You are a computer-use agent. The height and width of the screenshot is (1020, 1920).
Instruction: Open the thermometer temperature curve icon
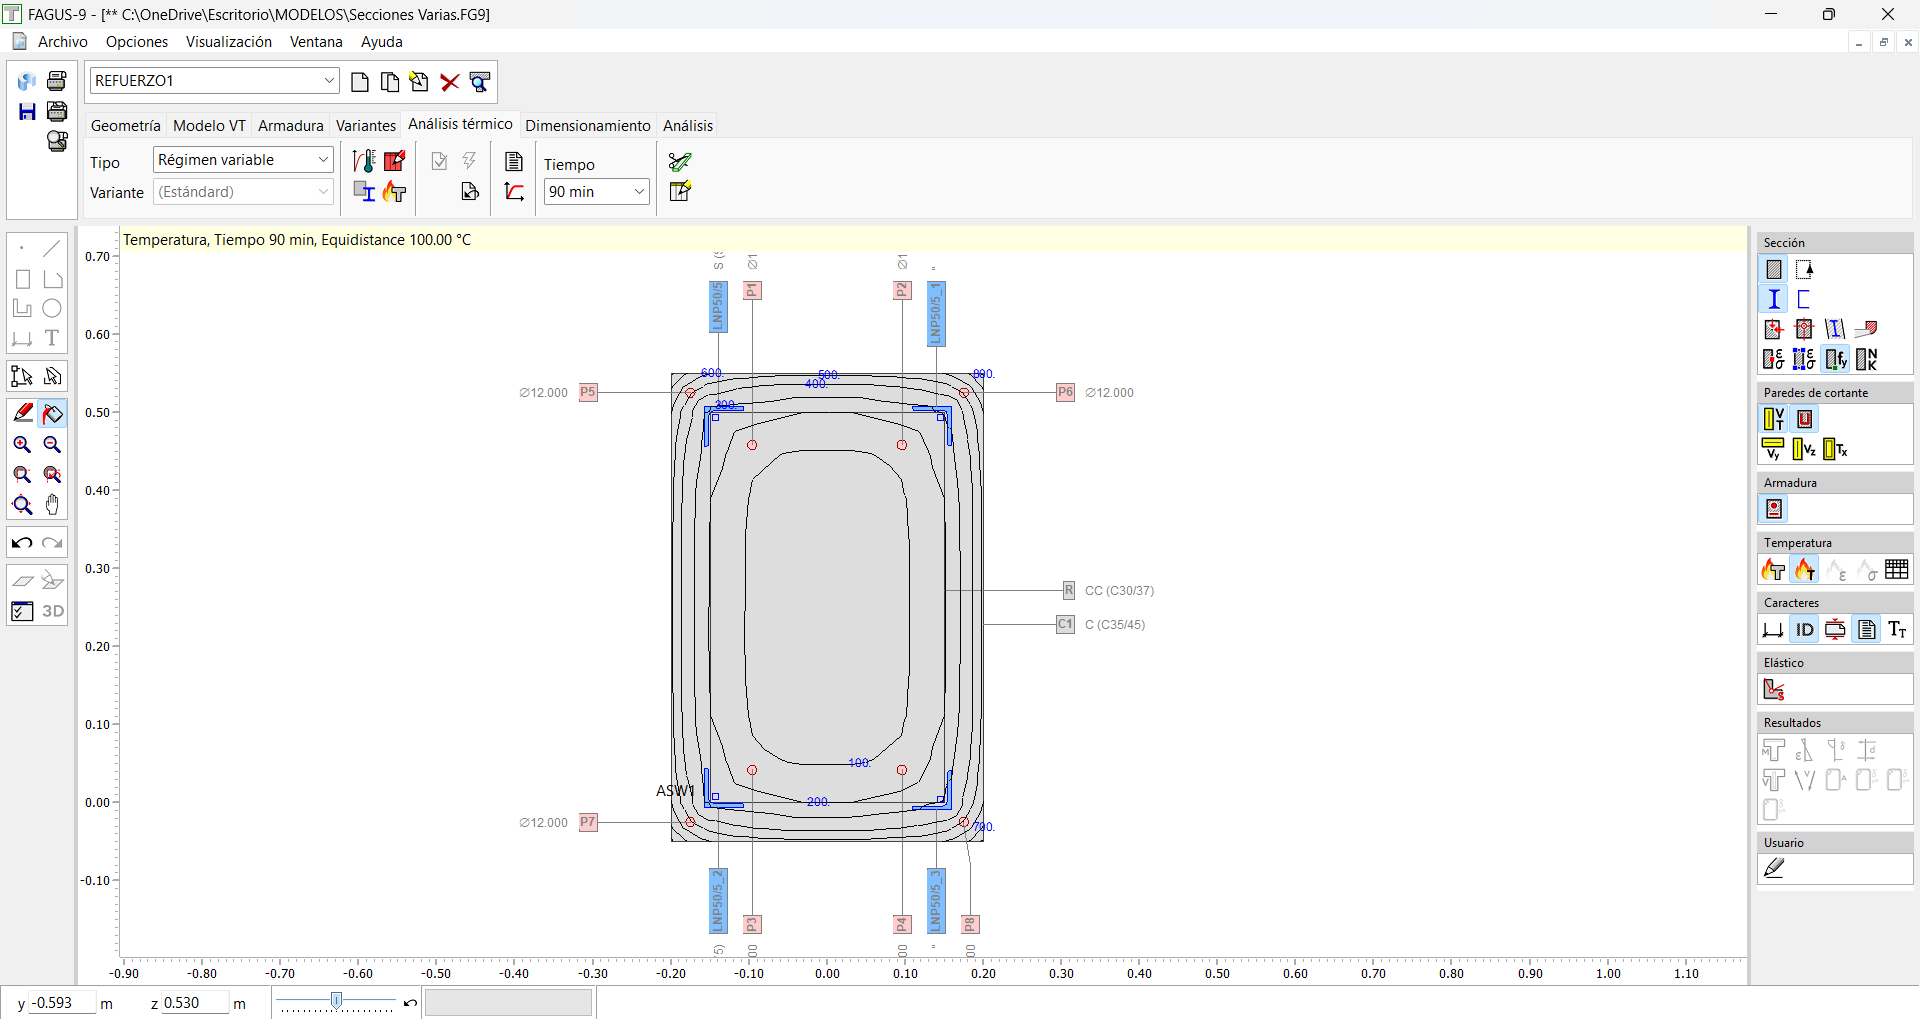364,161
